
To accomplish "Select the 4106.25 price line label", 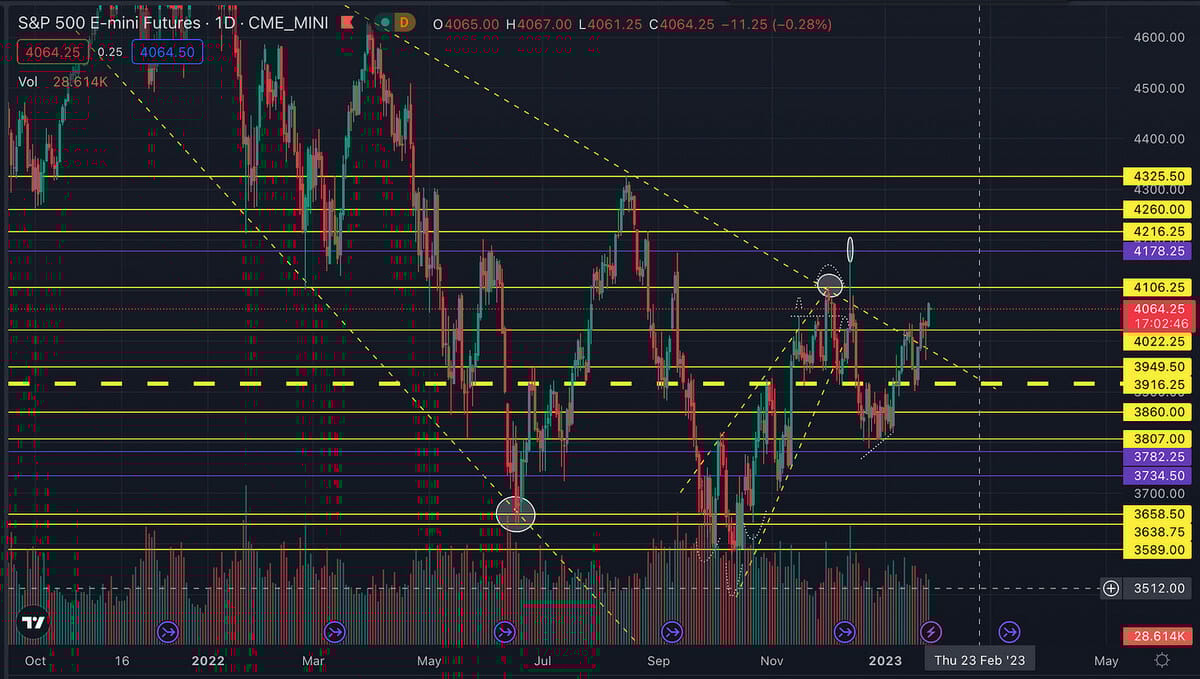I will [1159, 288].
